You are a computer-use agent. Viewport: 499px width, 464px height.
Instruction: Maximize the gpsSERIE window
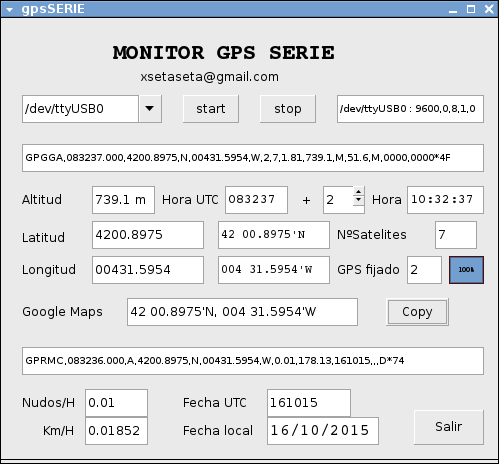click(x=471, y=9)
